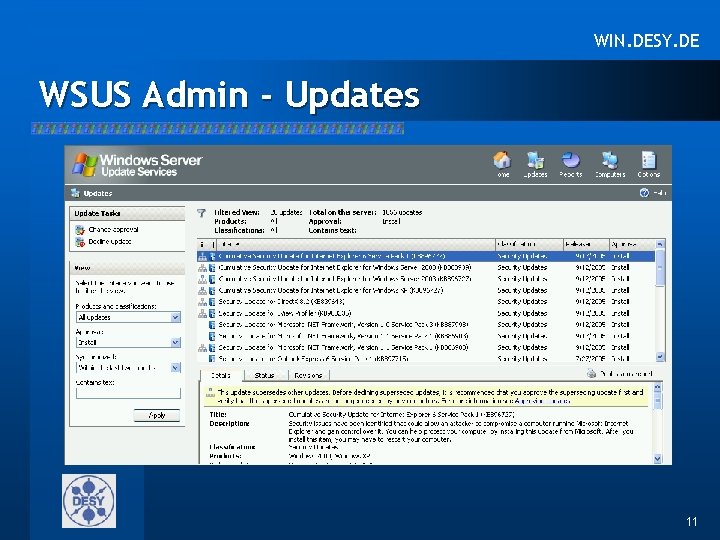
Task: Click update list scrollbar up arrow
Action: [660, 244]
